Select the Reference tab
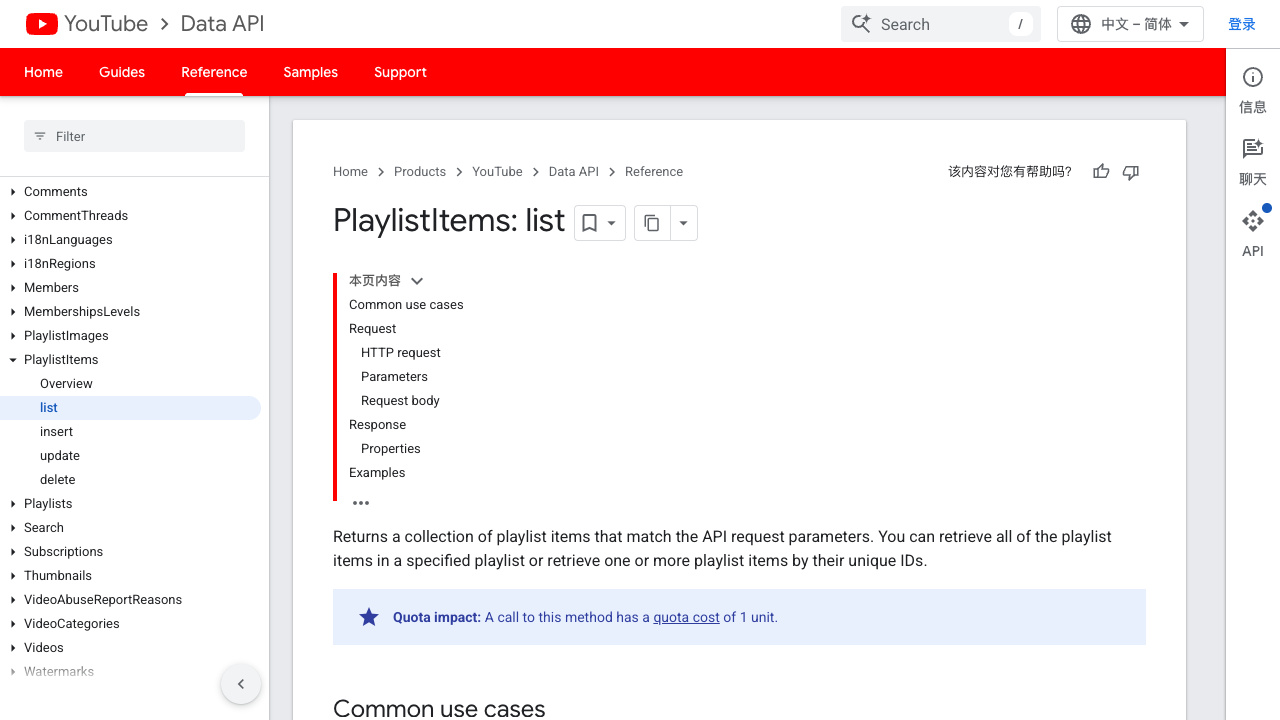This screenshot has height=720, width=1280. (214, 72)
